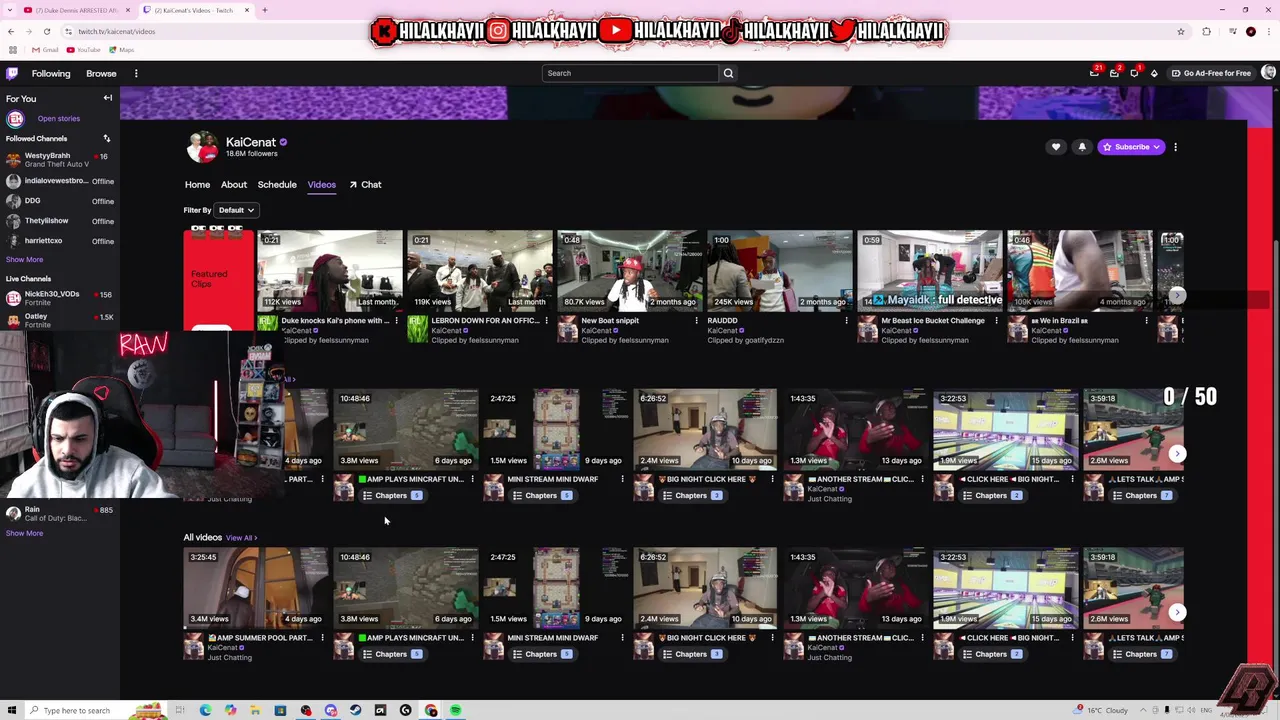The width and height of the screenshot is (1280, 720).
Task: Click the heart follow button on KaiCenat channel
Action: pyautogui.click(x=1056, y=147)
